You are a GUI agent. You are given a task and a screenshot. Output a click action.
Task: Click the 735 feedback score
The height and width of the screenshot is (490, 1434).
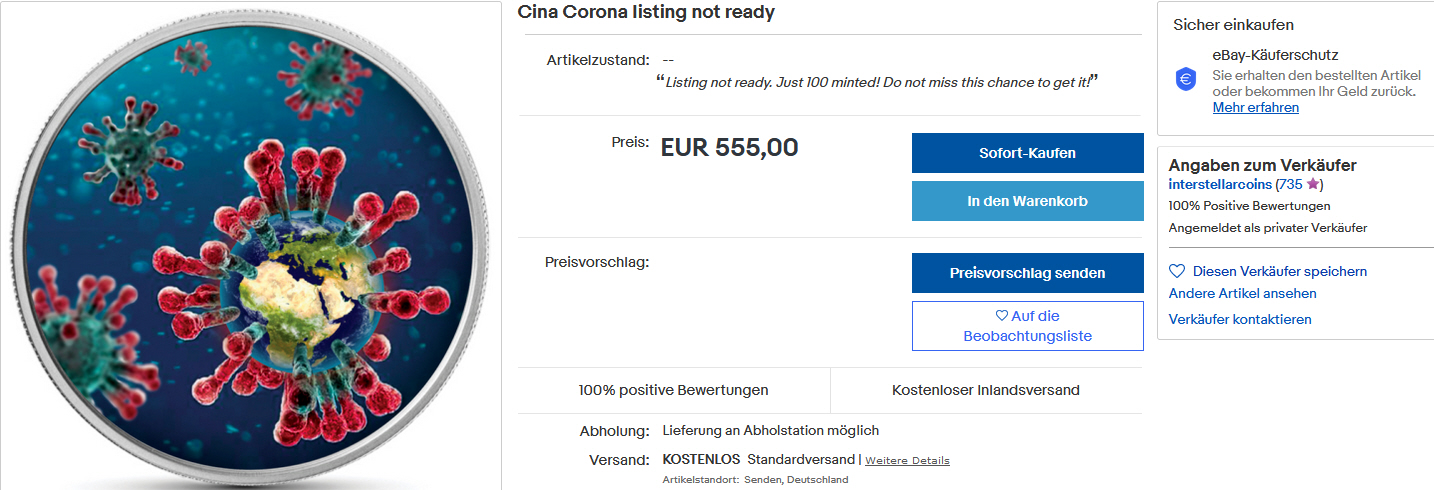point(1291,185)
